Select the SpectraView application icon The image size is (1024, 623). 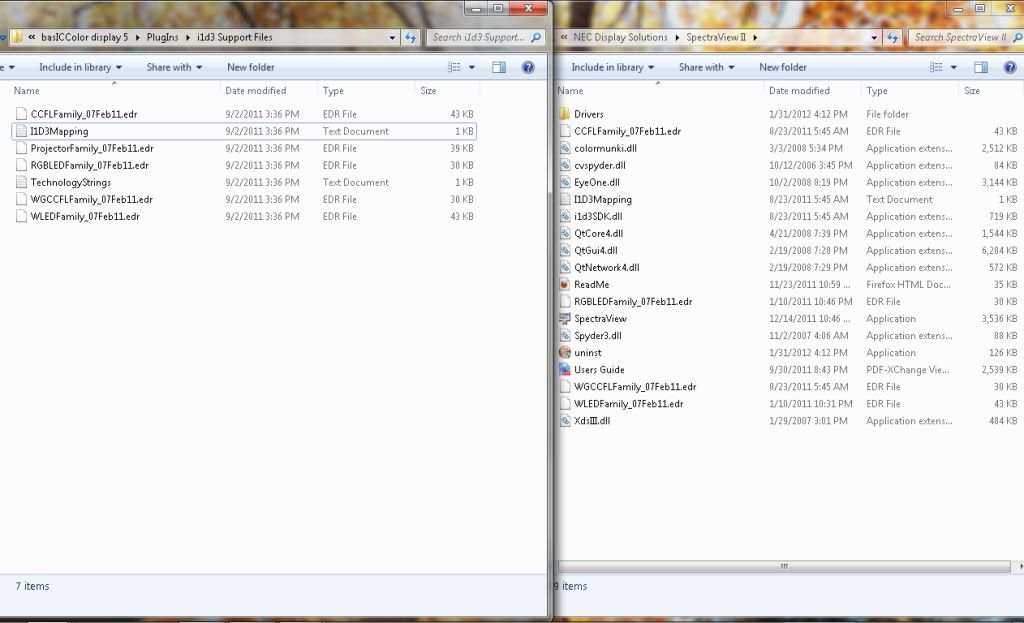565,319
